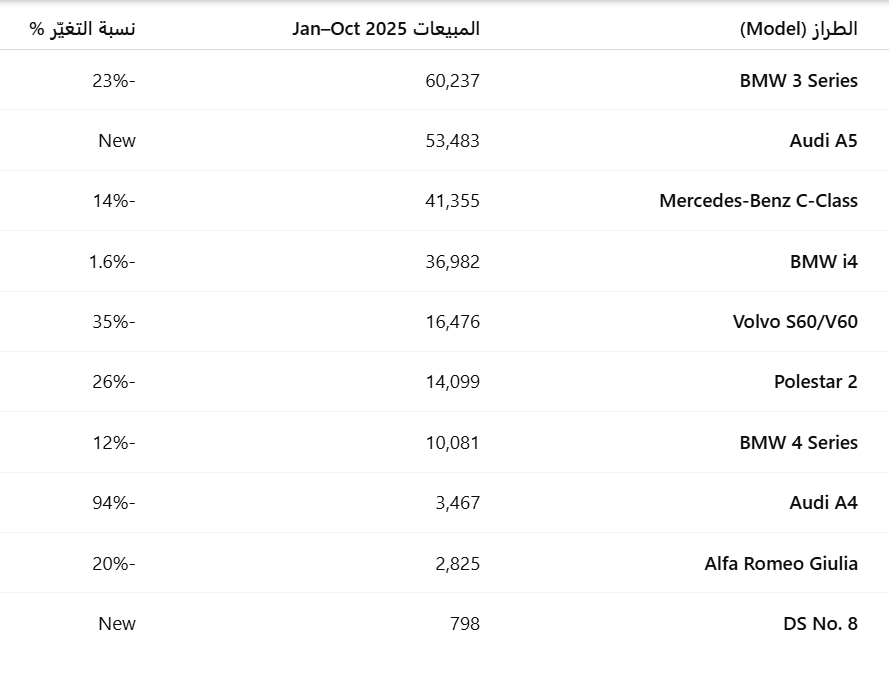Viewport: 889px width, 699px height.
Task: Select the BMW 4 Series model name
Action: coord(798,443)
